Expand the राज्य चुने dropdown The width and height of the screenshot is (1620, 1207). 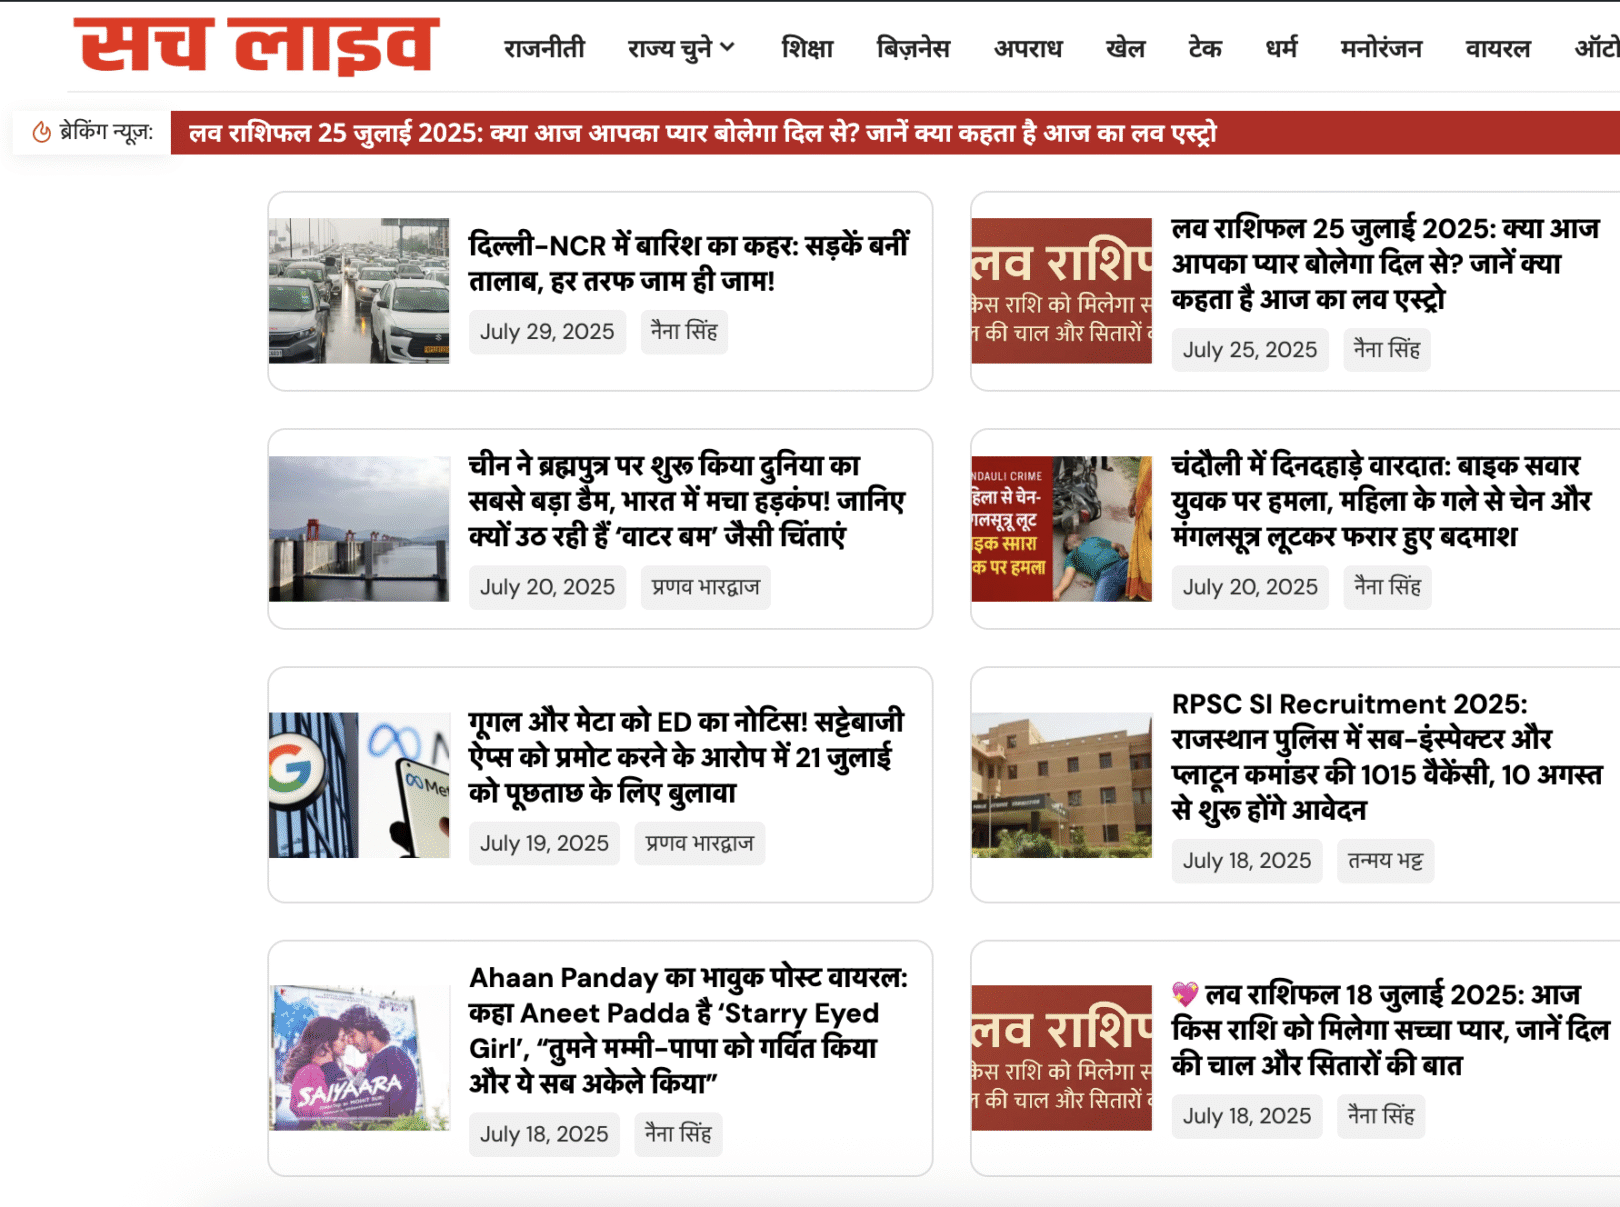[681, 48]
